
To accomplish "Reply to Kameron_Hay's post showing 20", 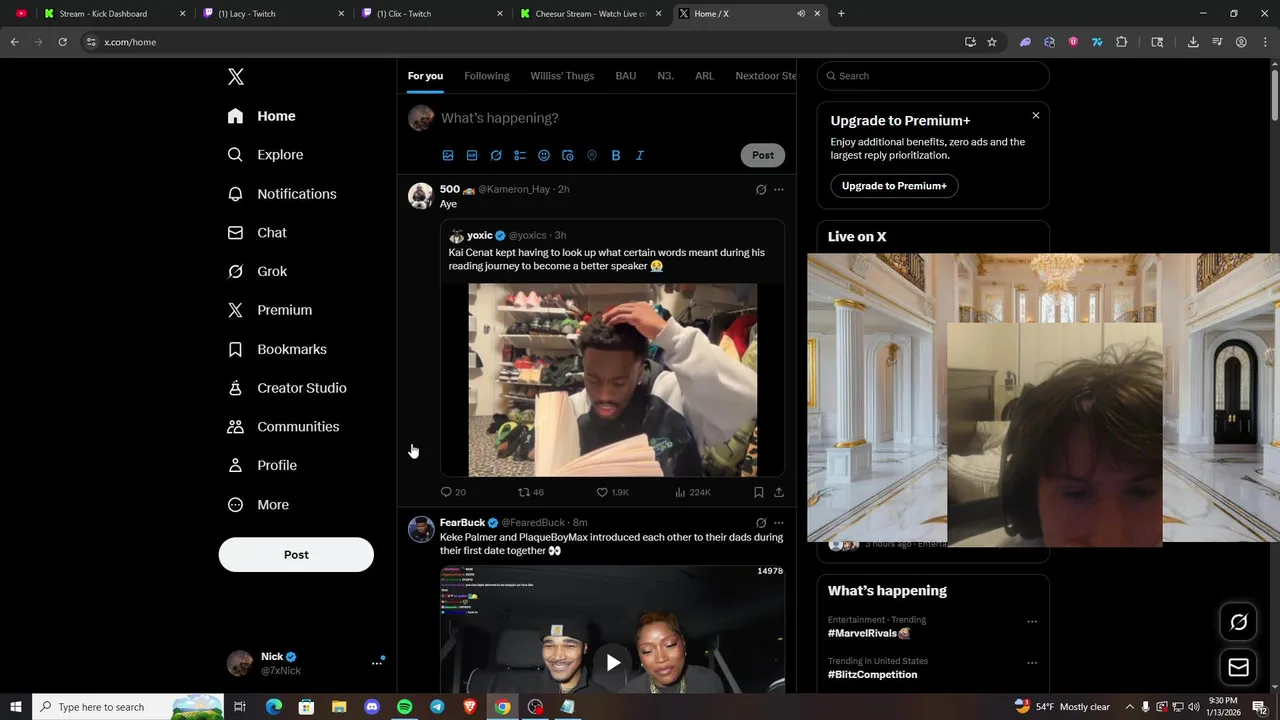I will click(x=453, y=492).
